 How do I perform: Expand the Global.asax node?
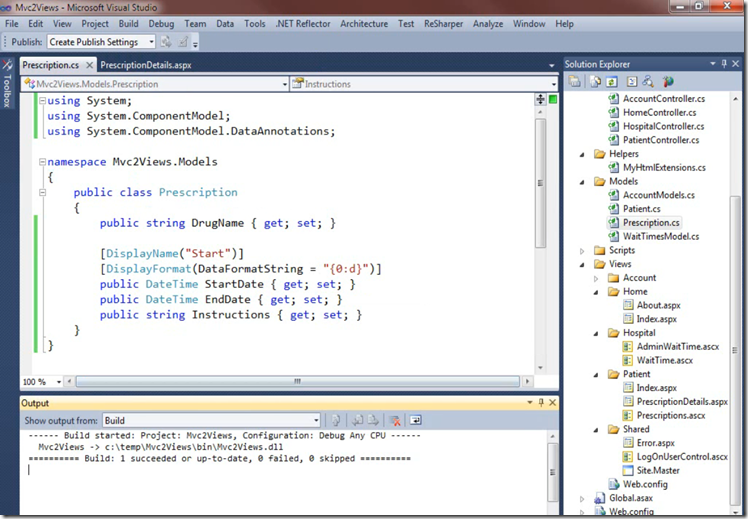[x=582, y=498]
